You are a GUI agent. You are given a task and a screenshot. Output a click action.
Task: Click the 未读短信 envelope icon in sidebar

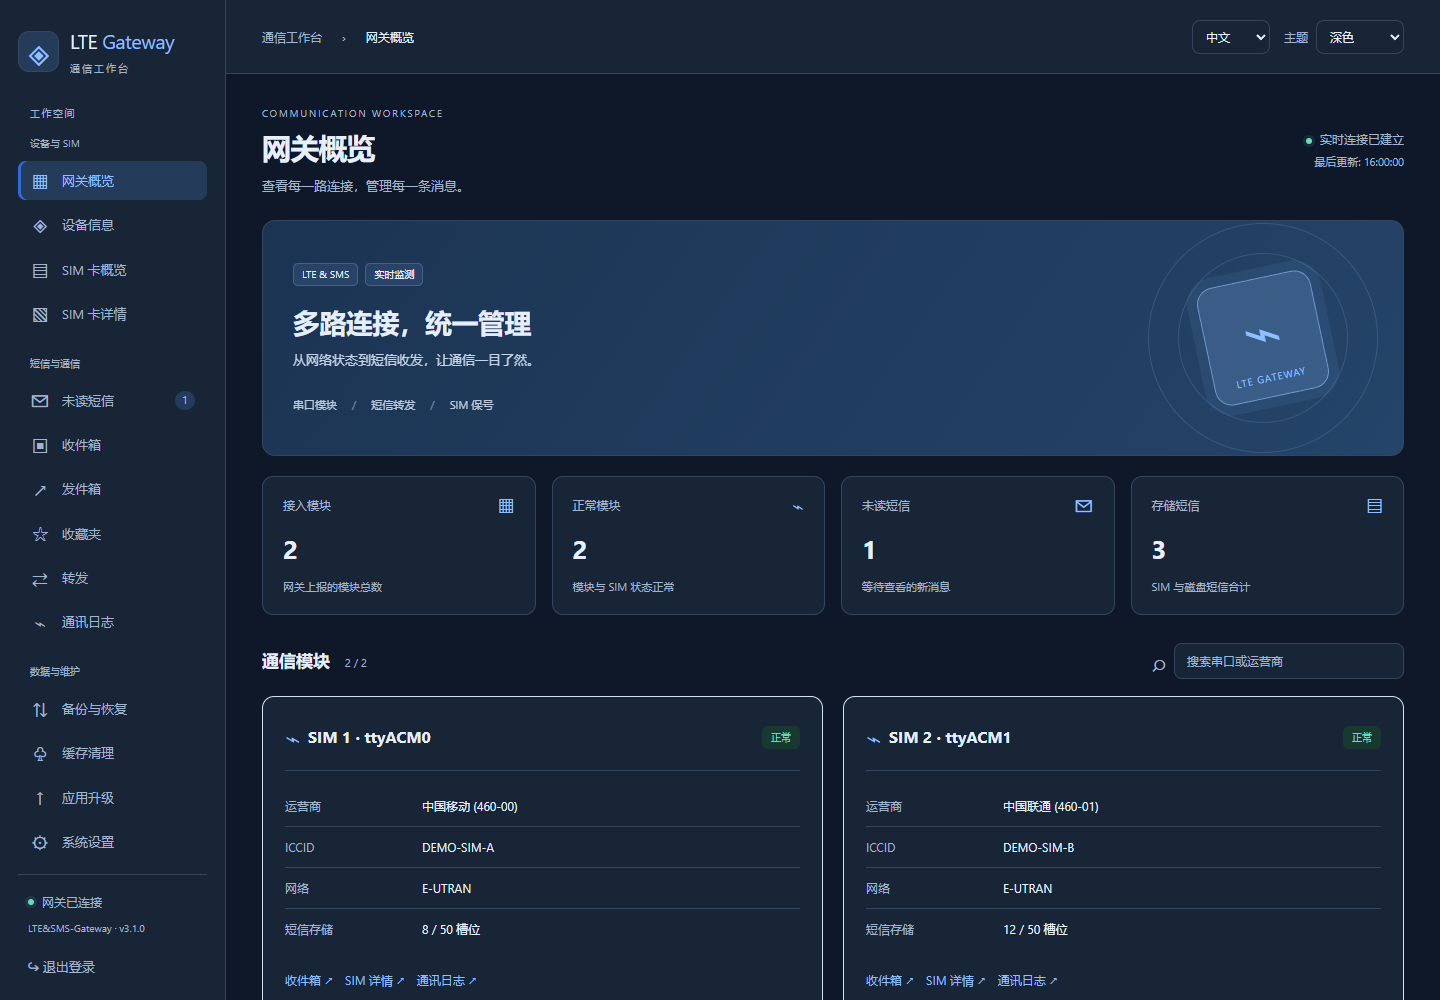point(40,401)
